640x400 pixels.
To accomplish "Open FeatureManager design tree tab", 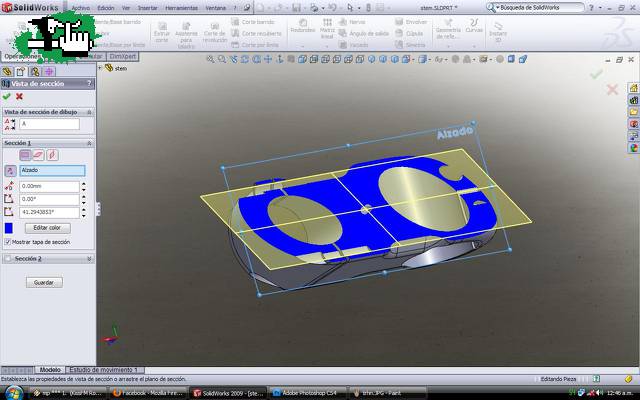I will point(7,72).
